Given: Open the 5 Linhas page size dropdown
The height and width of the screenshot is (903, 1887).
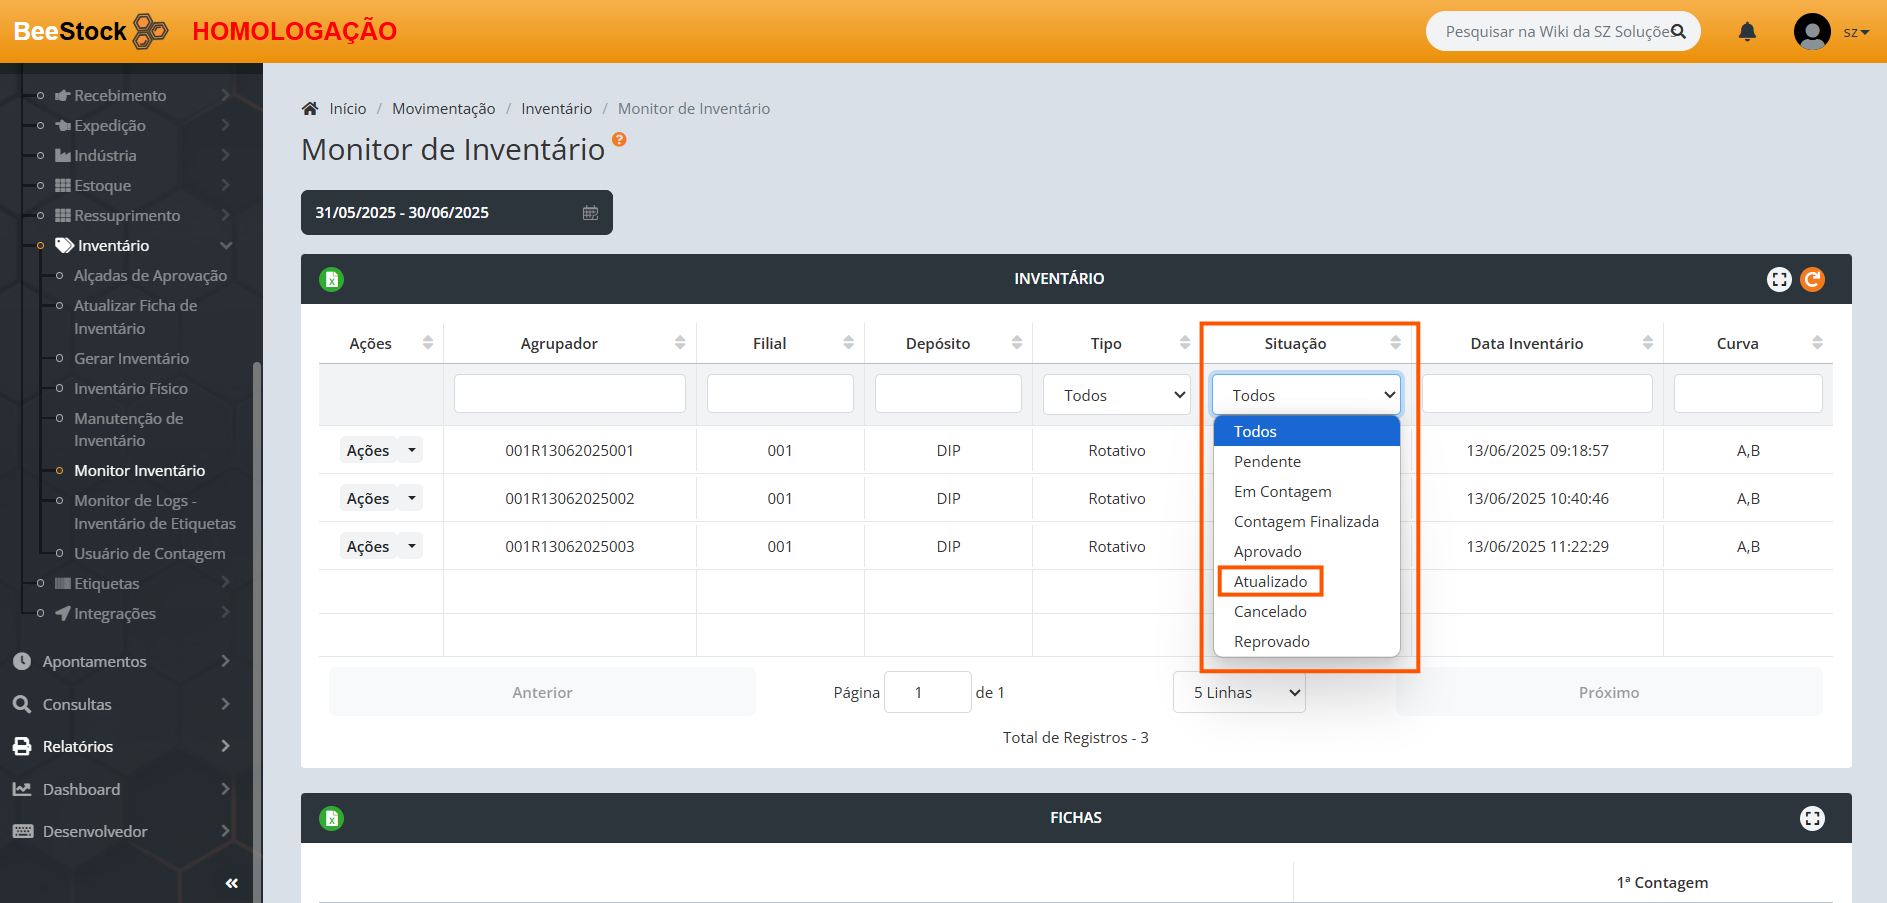Looking at the screenshot, I should [1238, 693].
